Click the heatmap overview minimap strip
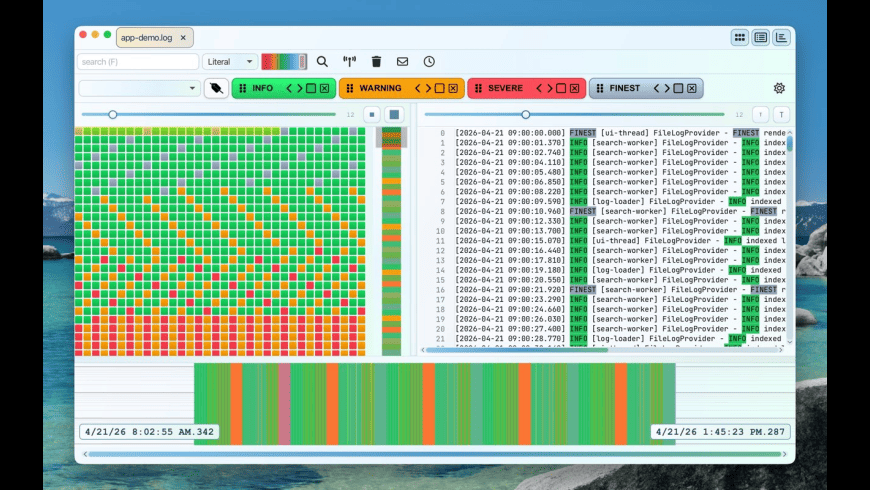 coord(392,241)
